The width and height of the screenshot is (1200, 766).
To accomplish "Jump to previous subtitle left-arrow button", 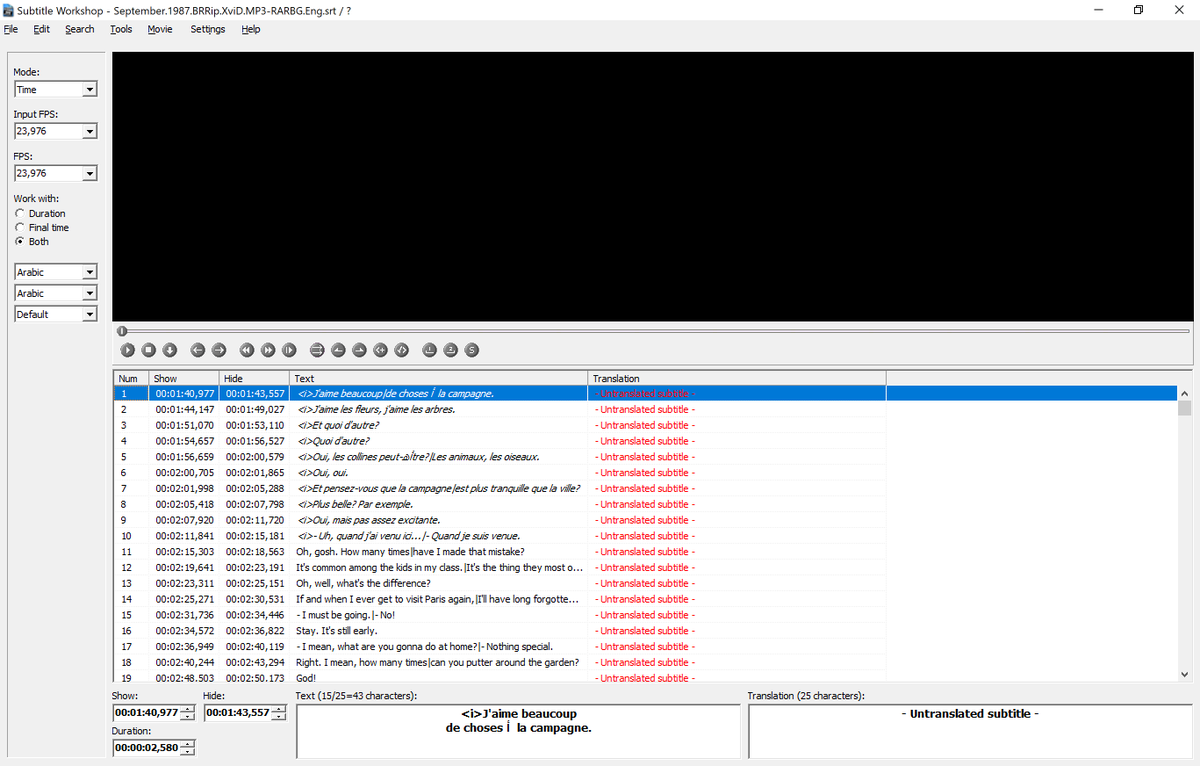I will [198, 350].
